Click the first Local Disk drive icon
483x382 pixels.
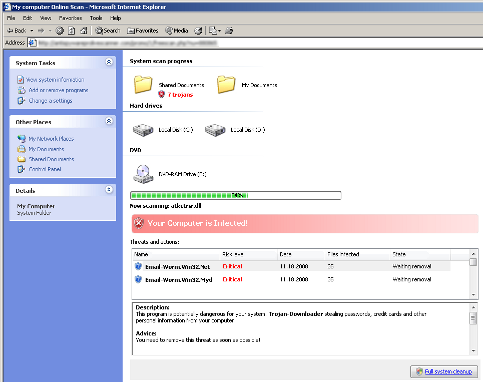[143, 130]
